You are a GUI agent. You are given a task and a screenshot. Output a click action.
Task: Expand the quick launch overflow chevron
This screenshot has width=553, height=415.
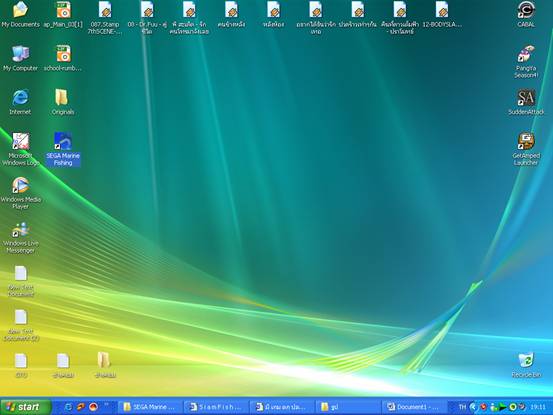pyautogui.click(x=106, y=405)
